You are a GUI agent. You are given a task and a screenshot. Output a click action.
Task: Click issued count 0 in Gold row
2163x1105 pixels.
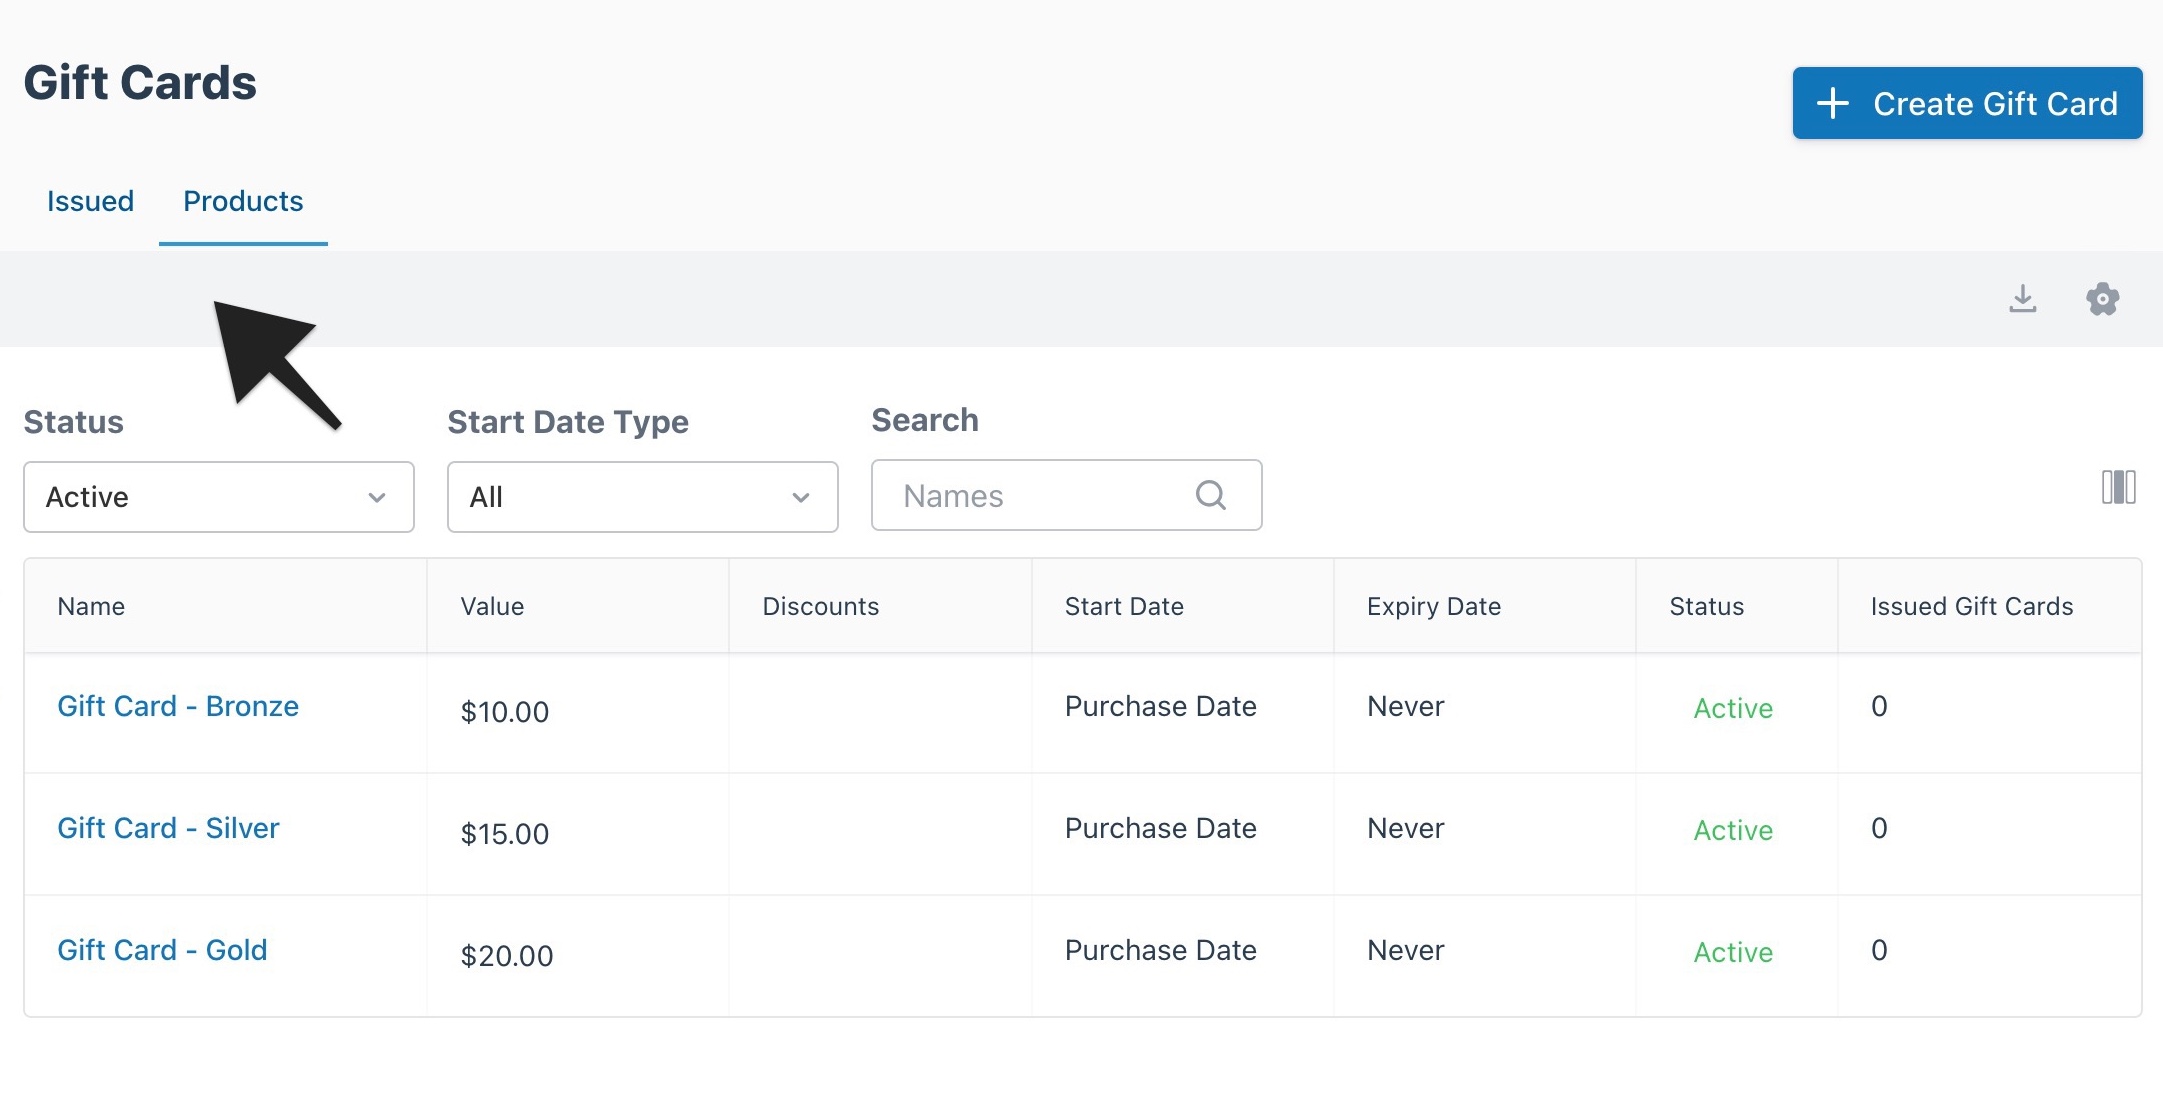coord(1879,950)
